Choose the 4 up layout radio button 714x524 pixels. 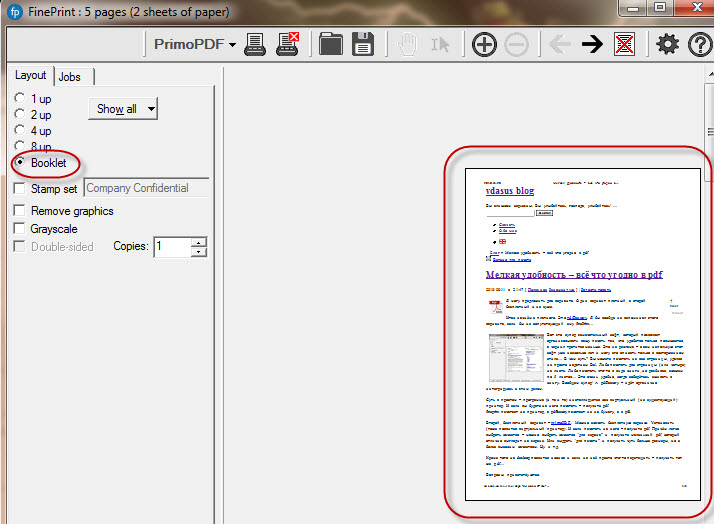tap(20, 131)
